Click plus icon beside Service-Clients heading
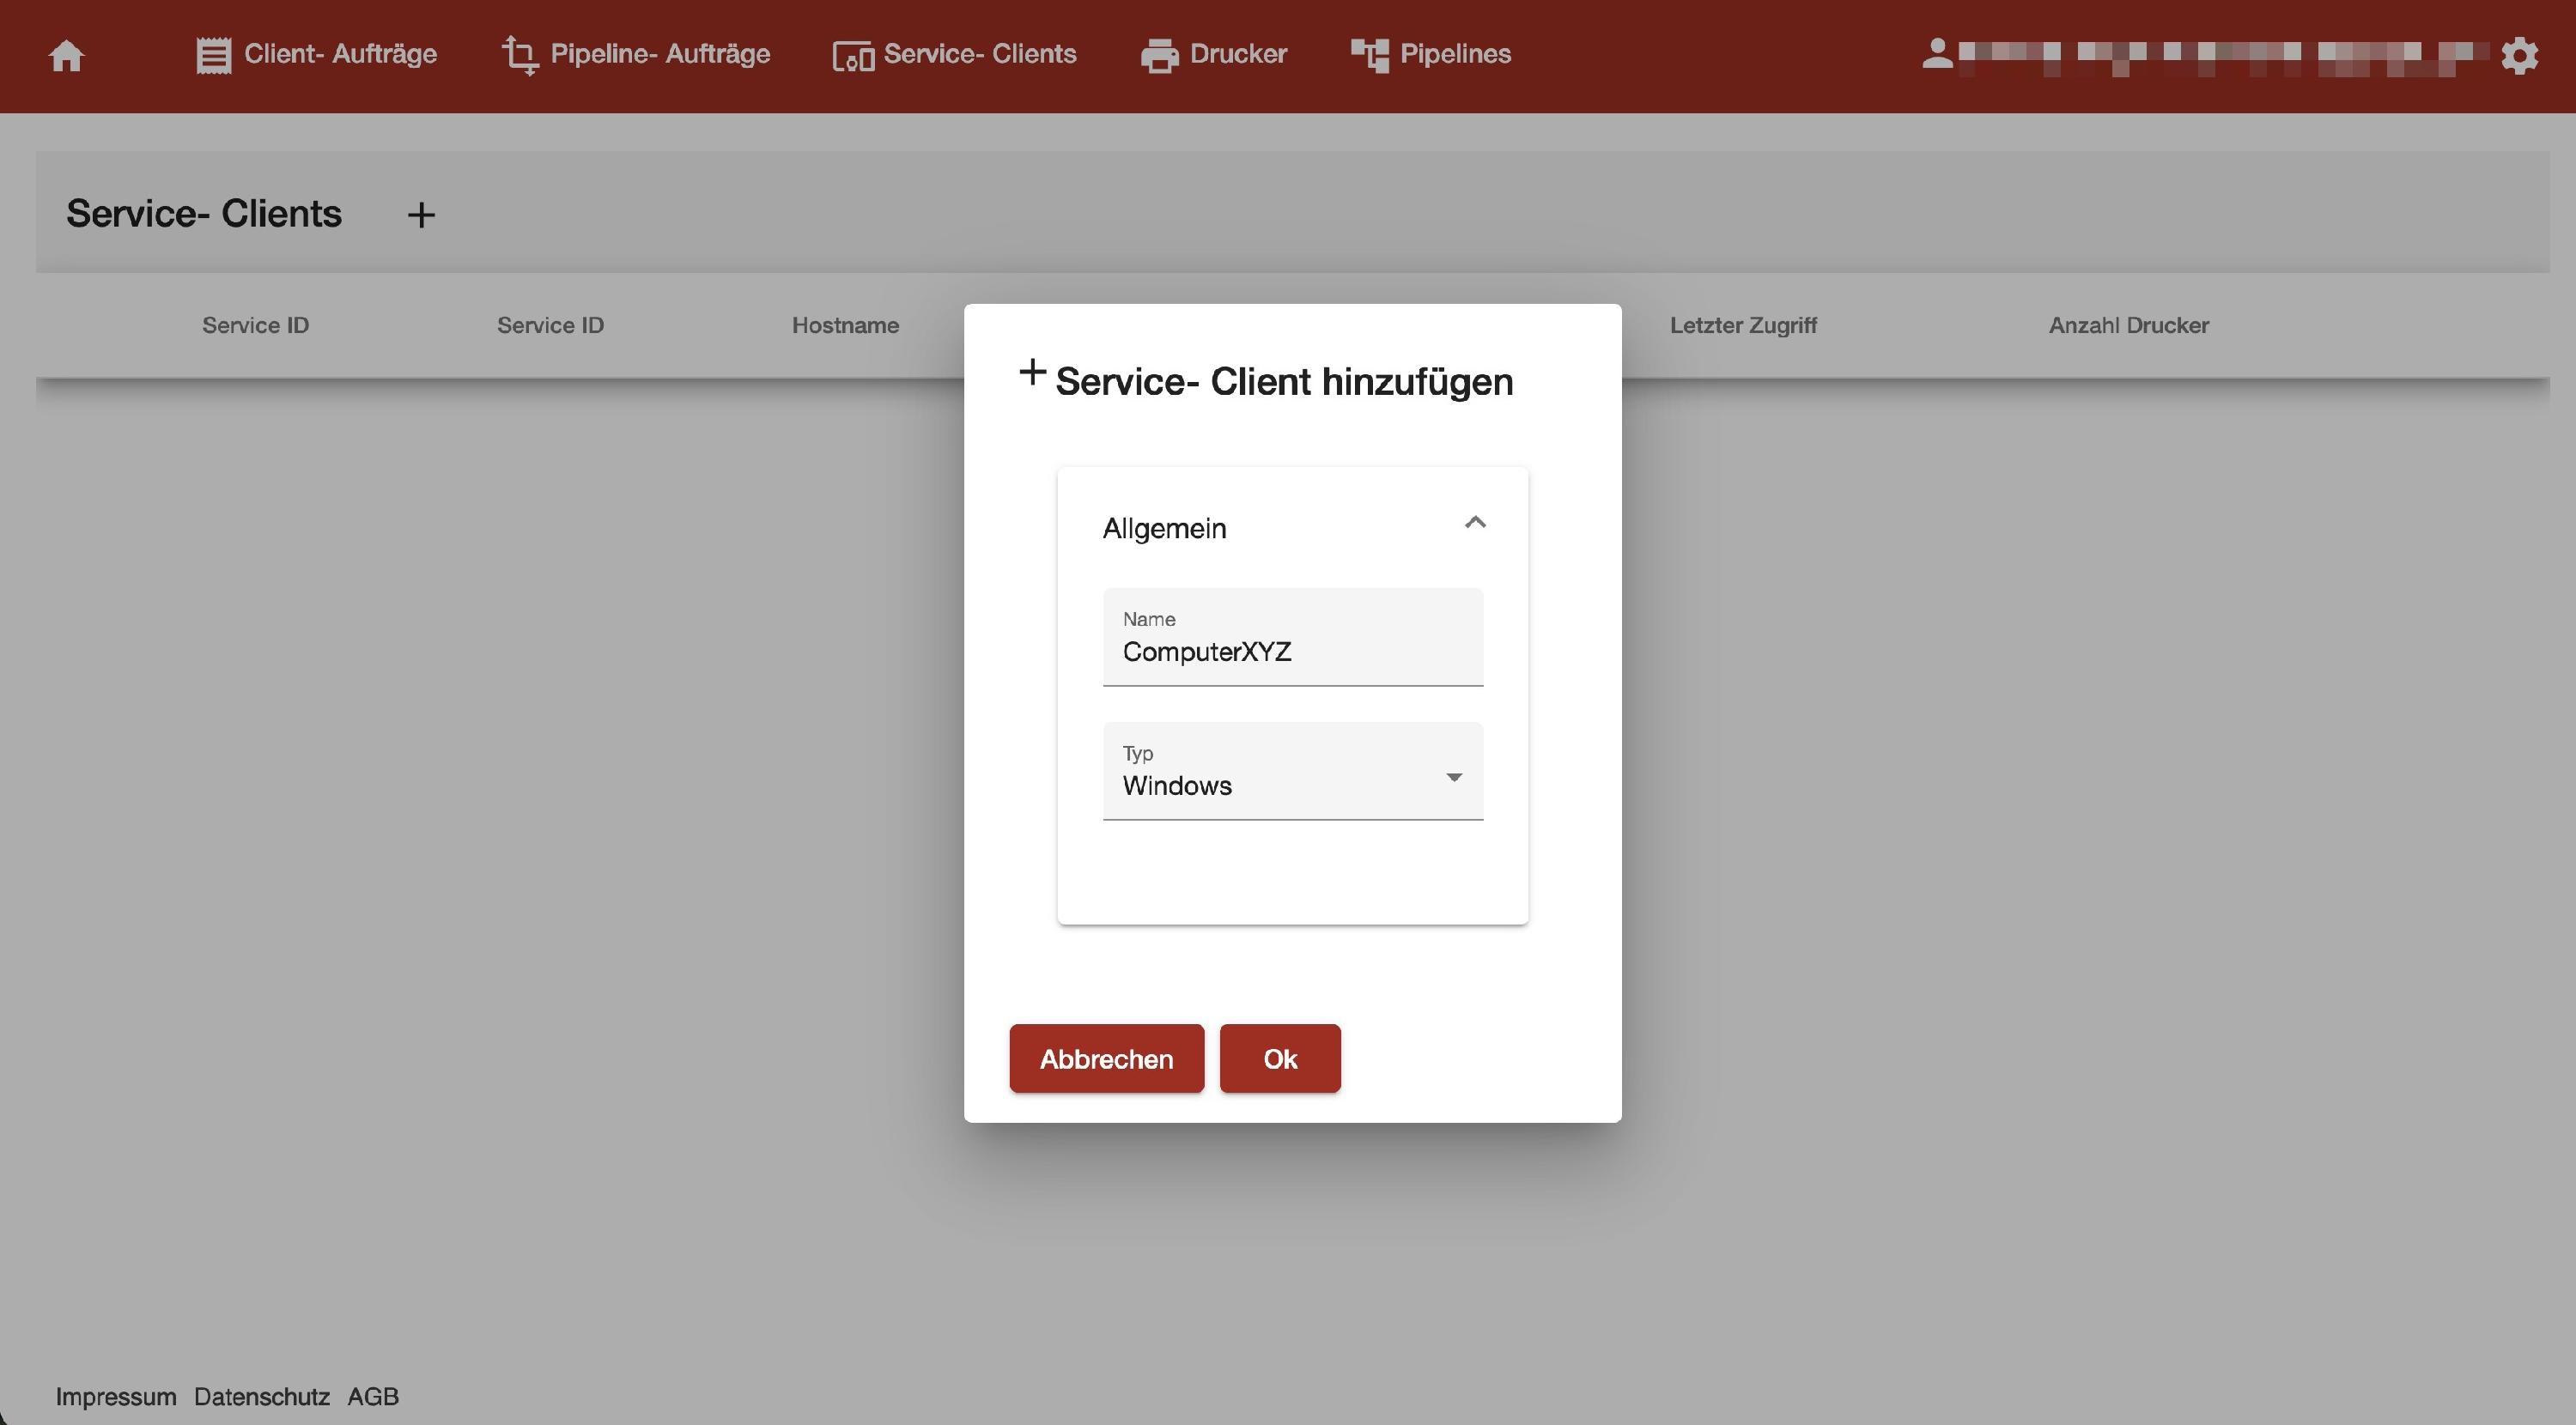Viewport: 2576px width, 1425px height. 421,215
